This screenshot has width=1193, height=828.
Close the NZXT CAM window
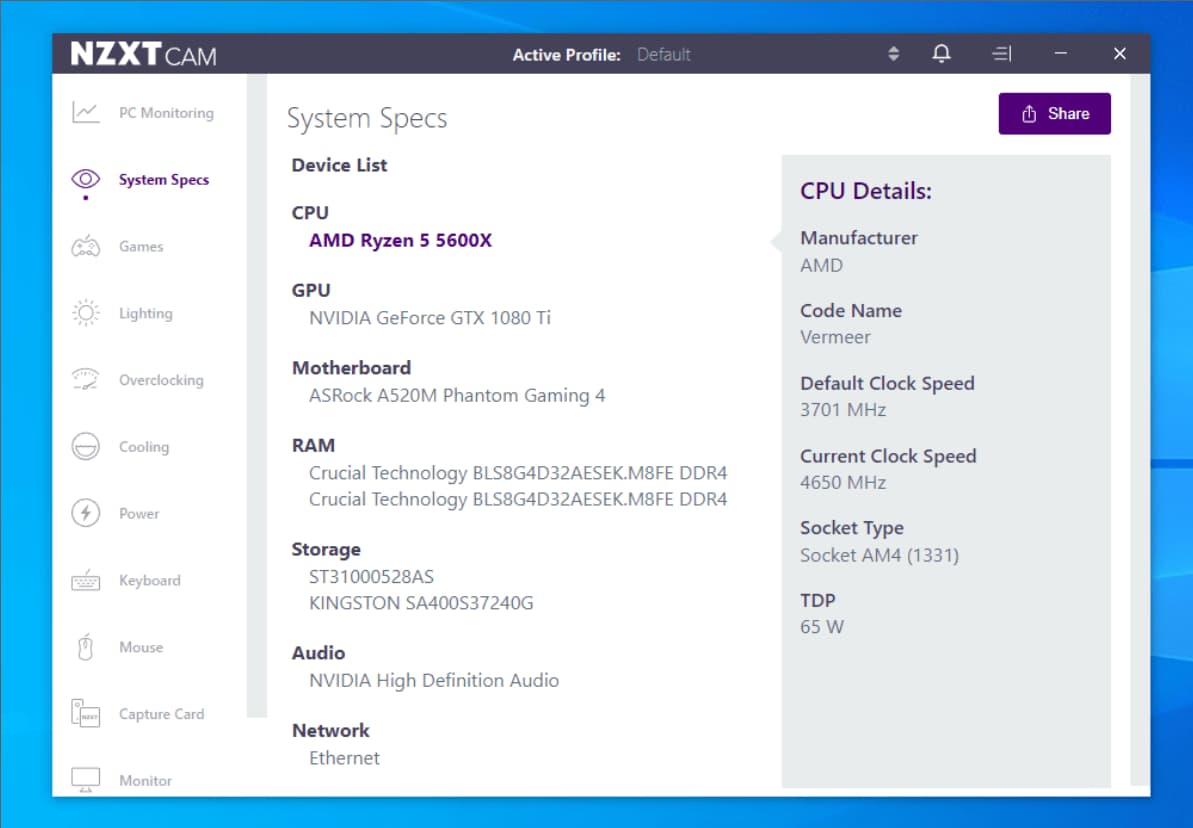click(x=1119, y=53)
